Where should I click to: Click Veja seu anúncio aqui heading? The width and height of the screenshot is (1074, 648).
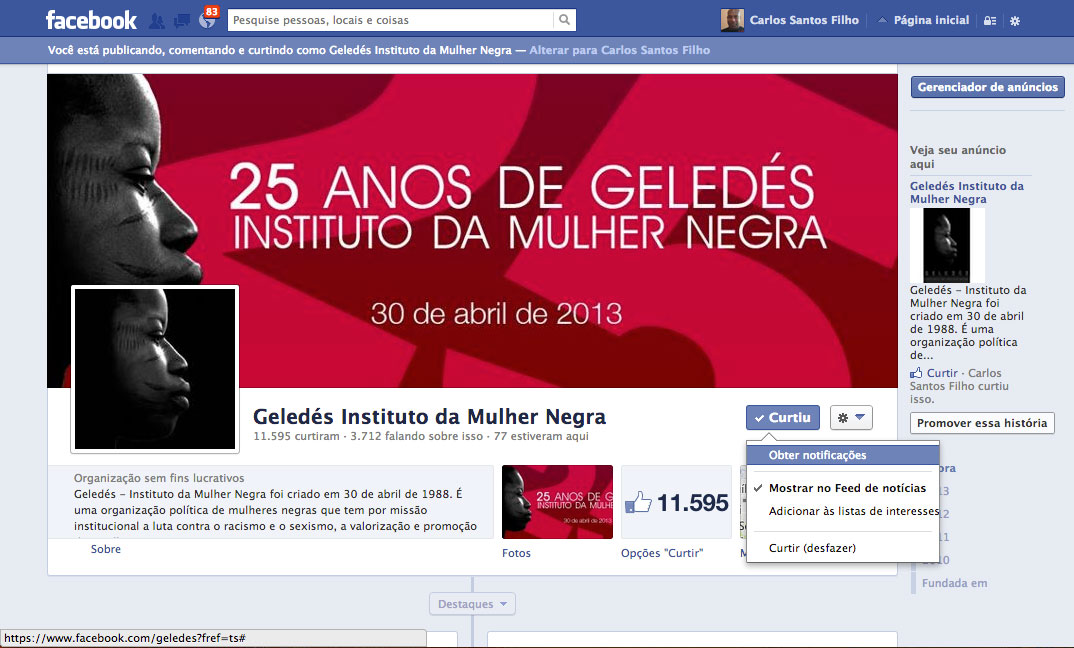(958, 157)
